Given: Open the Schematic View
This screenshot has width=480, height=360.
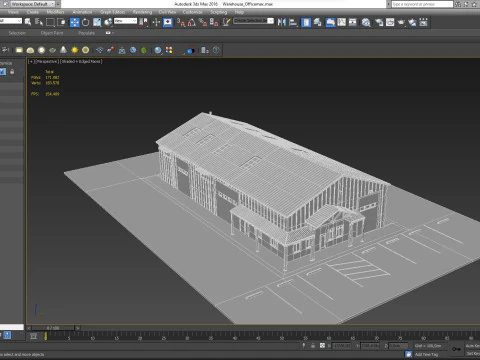Looking at the screenshot, I should 353,22.
